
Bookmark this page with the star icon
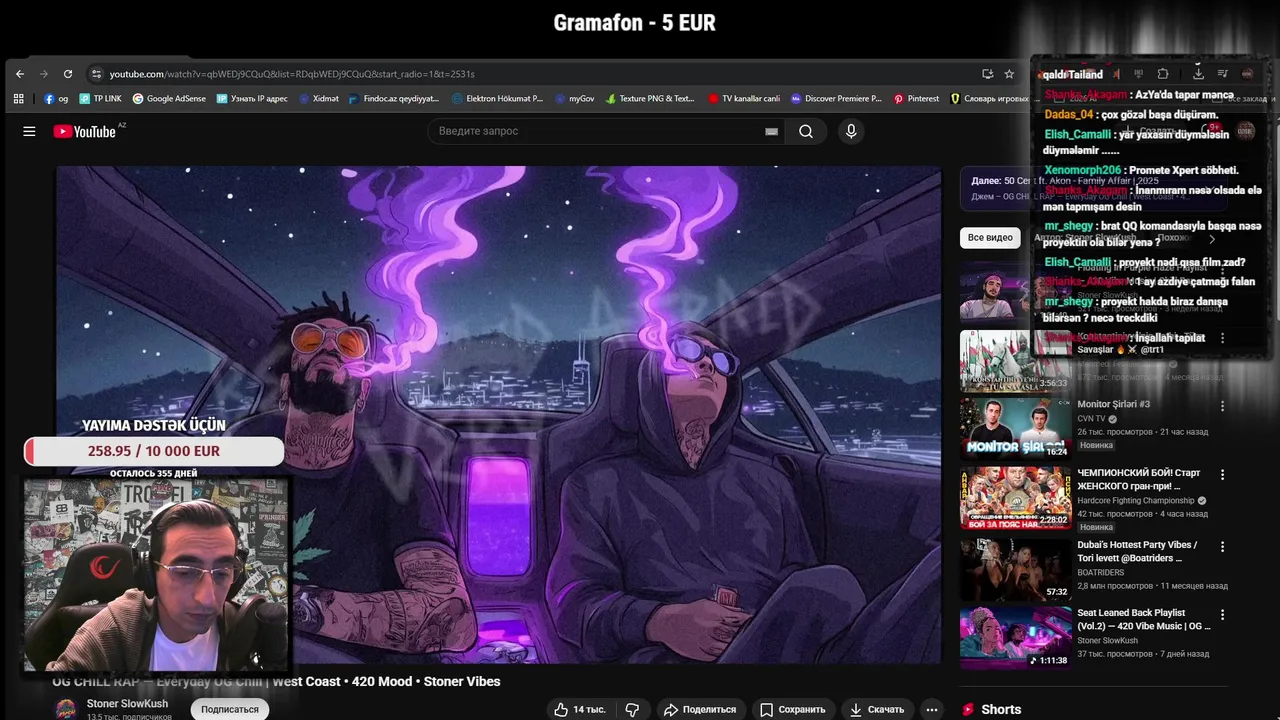click(x=1009, y=74)
